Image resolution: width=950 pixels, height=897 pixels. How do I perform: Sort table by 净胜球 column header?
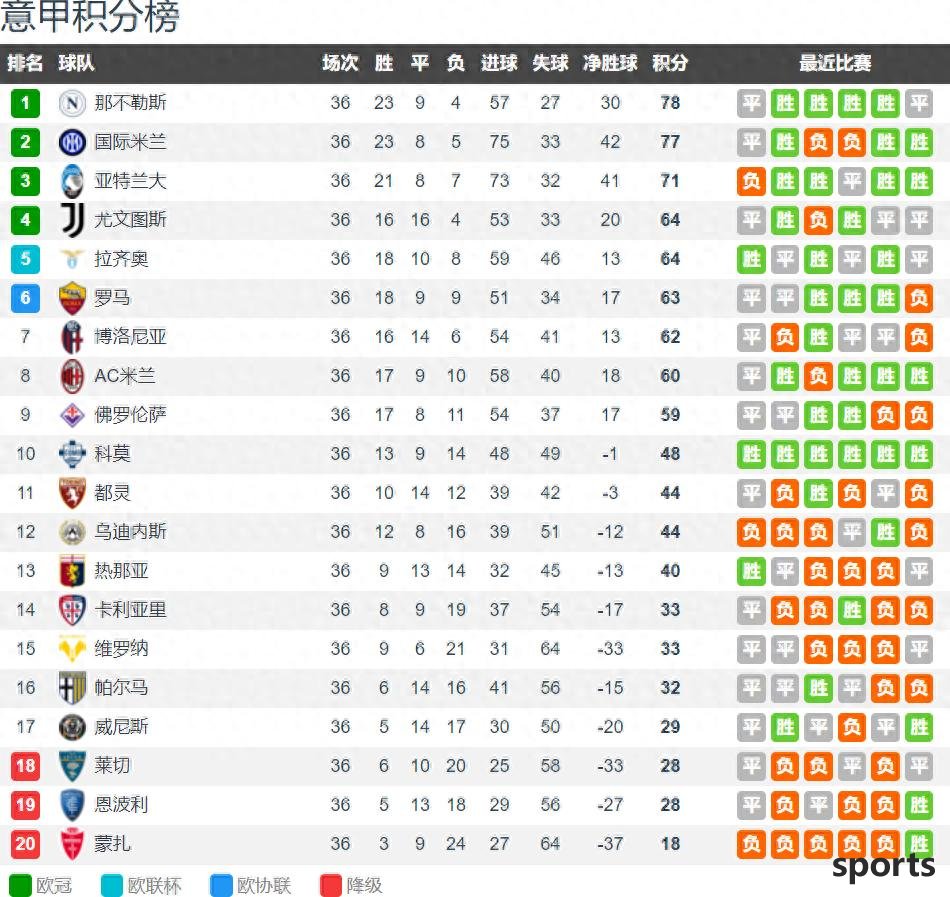pyautogui.click(x=610, y=63)
